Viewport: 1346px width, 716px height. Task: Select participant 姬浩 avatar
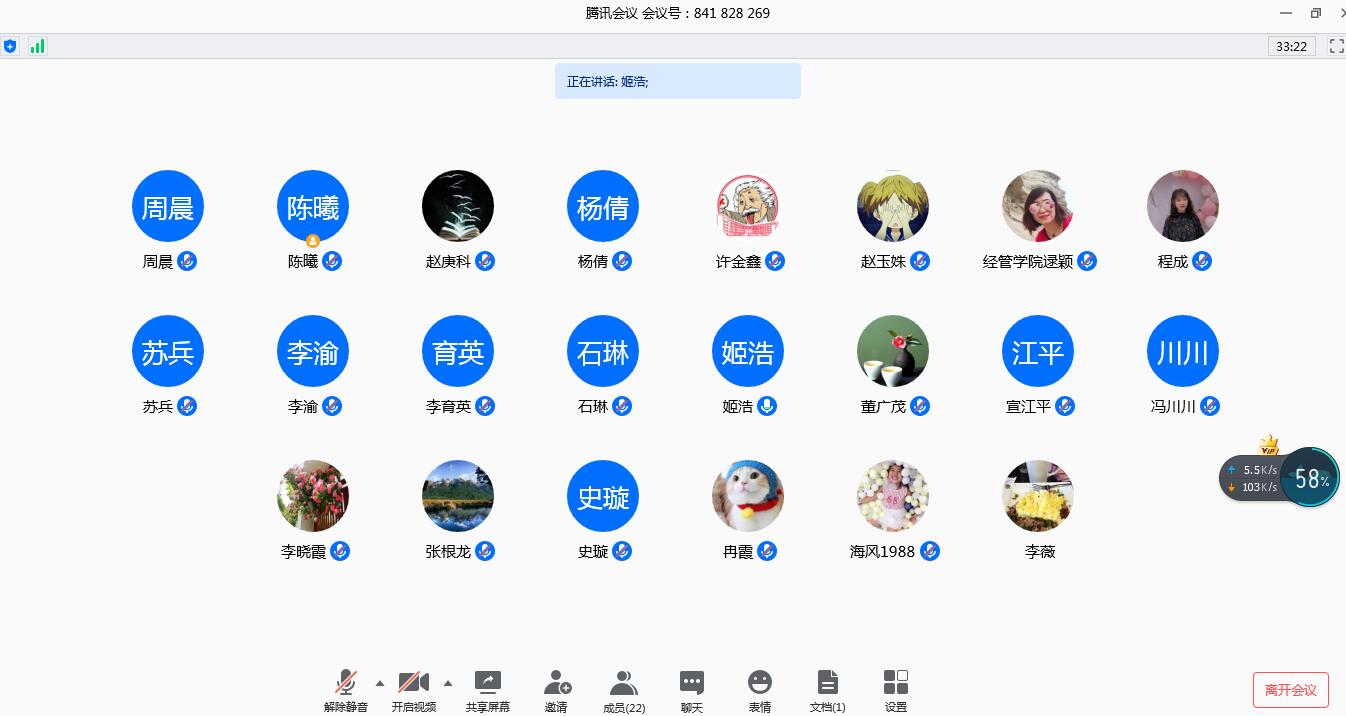(x=747, y=352)
